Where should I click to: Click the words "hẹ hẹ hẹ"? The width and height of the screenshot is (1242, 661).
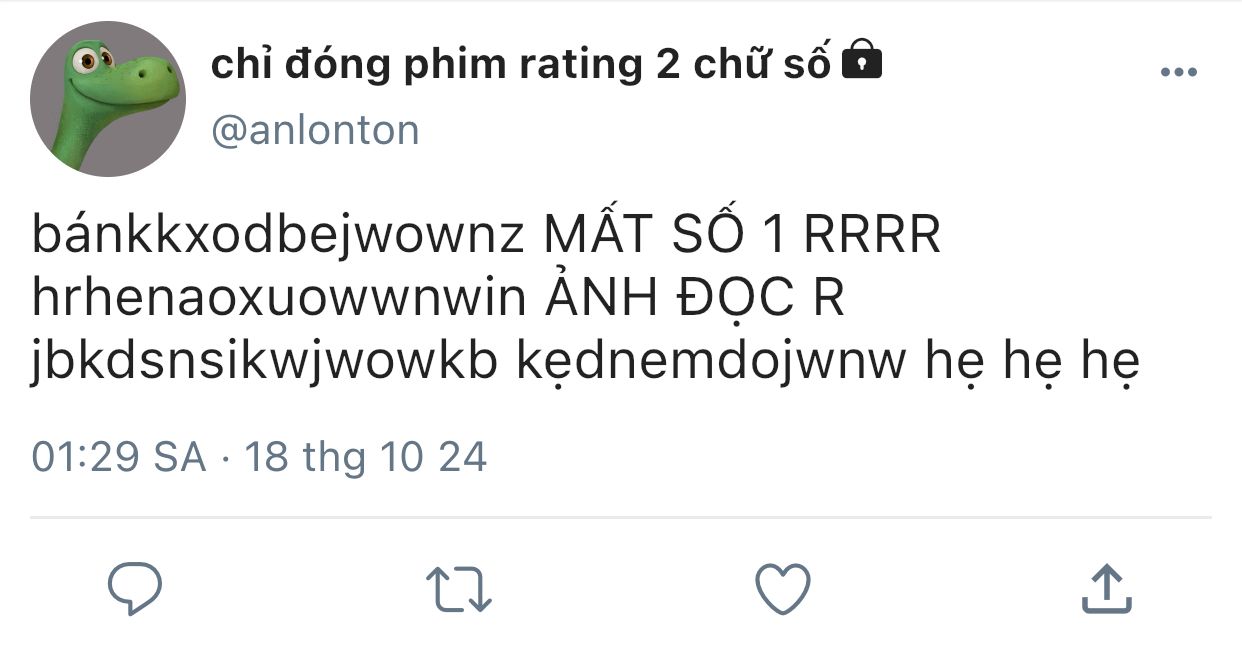1033,364
